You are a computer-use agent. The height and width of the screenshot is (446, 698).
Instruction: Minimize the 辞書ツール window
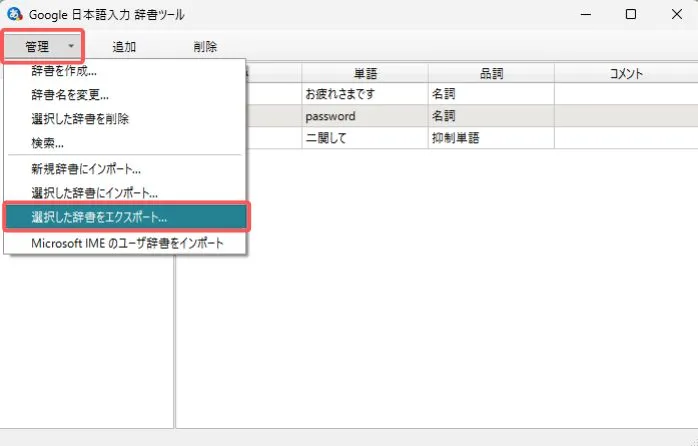(x=586, y=14)
